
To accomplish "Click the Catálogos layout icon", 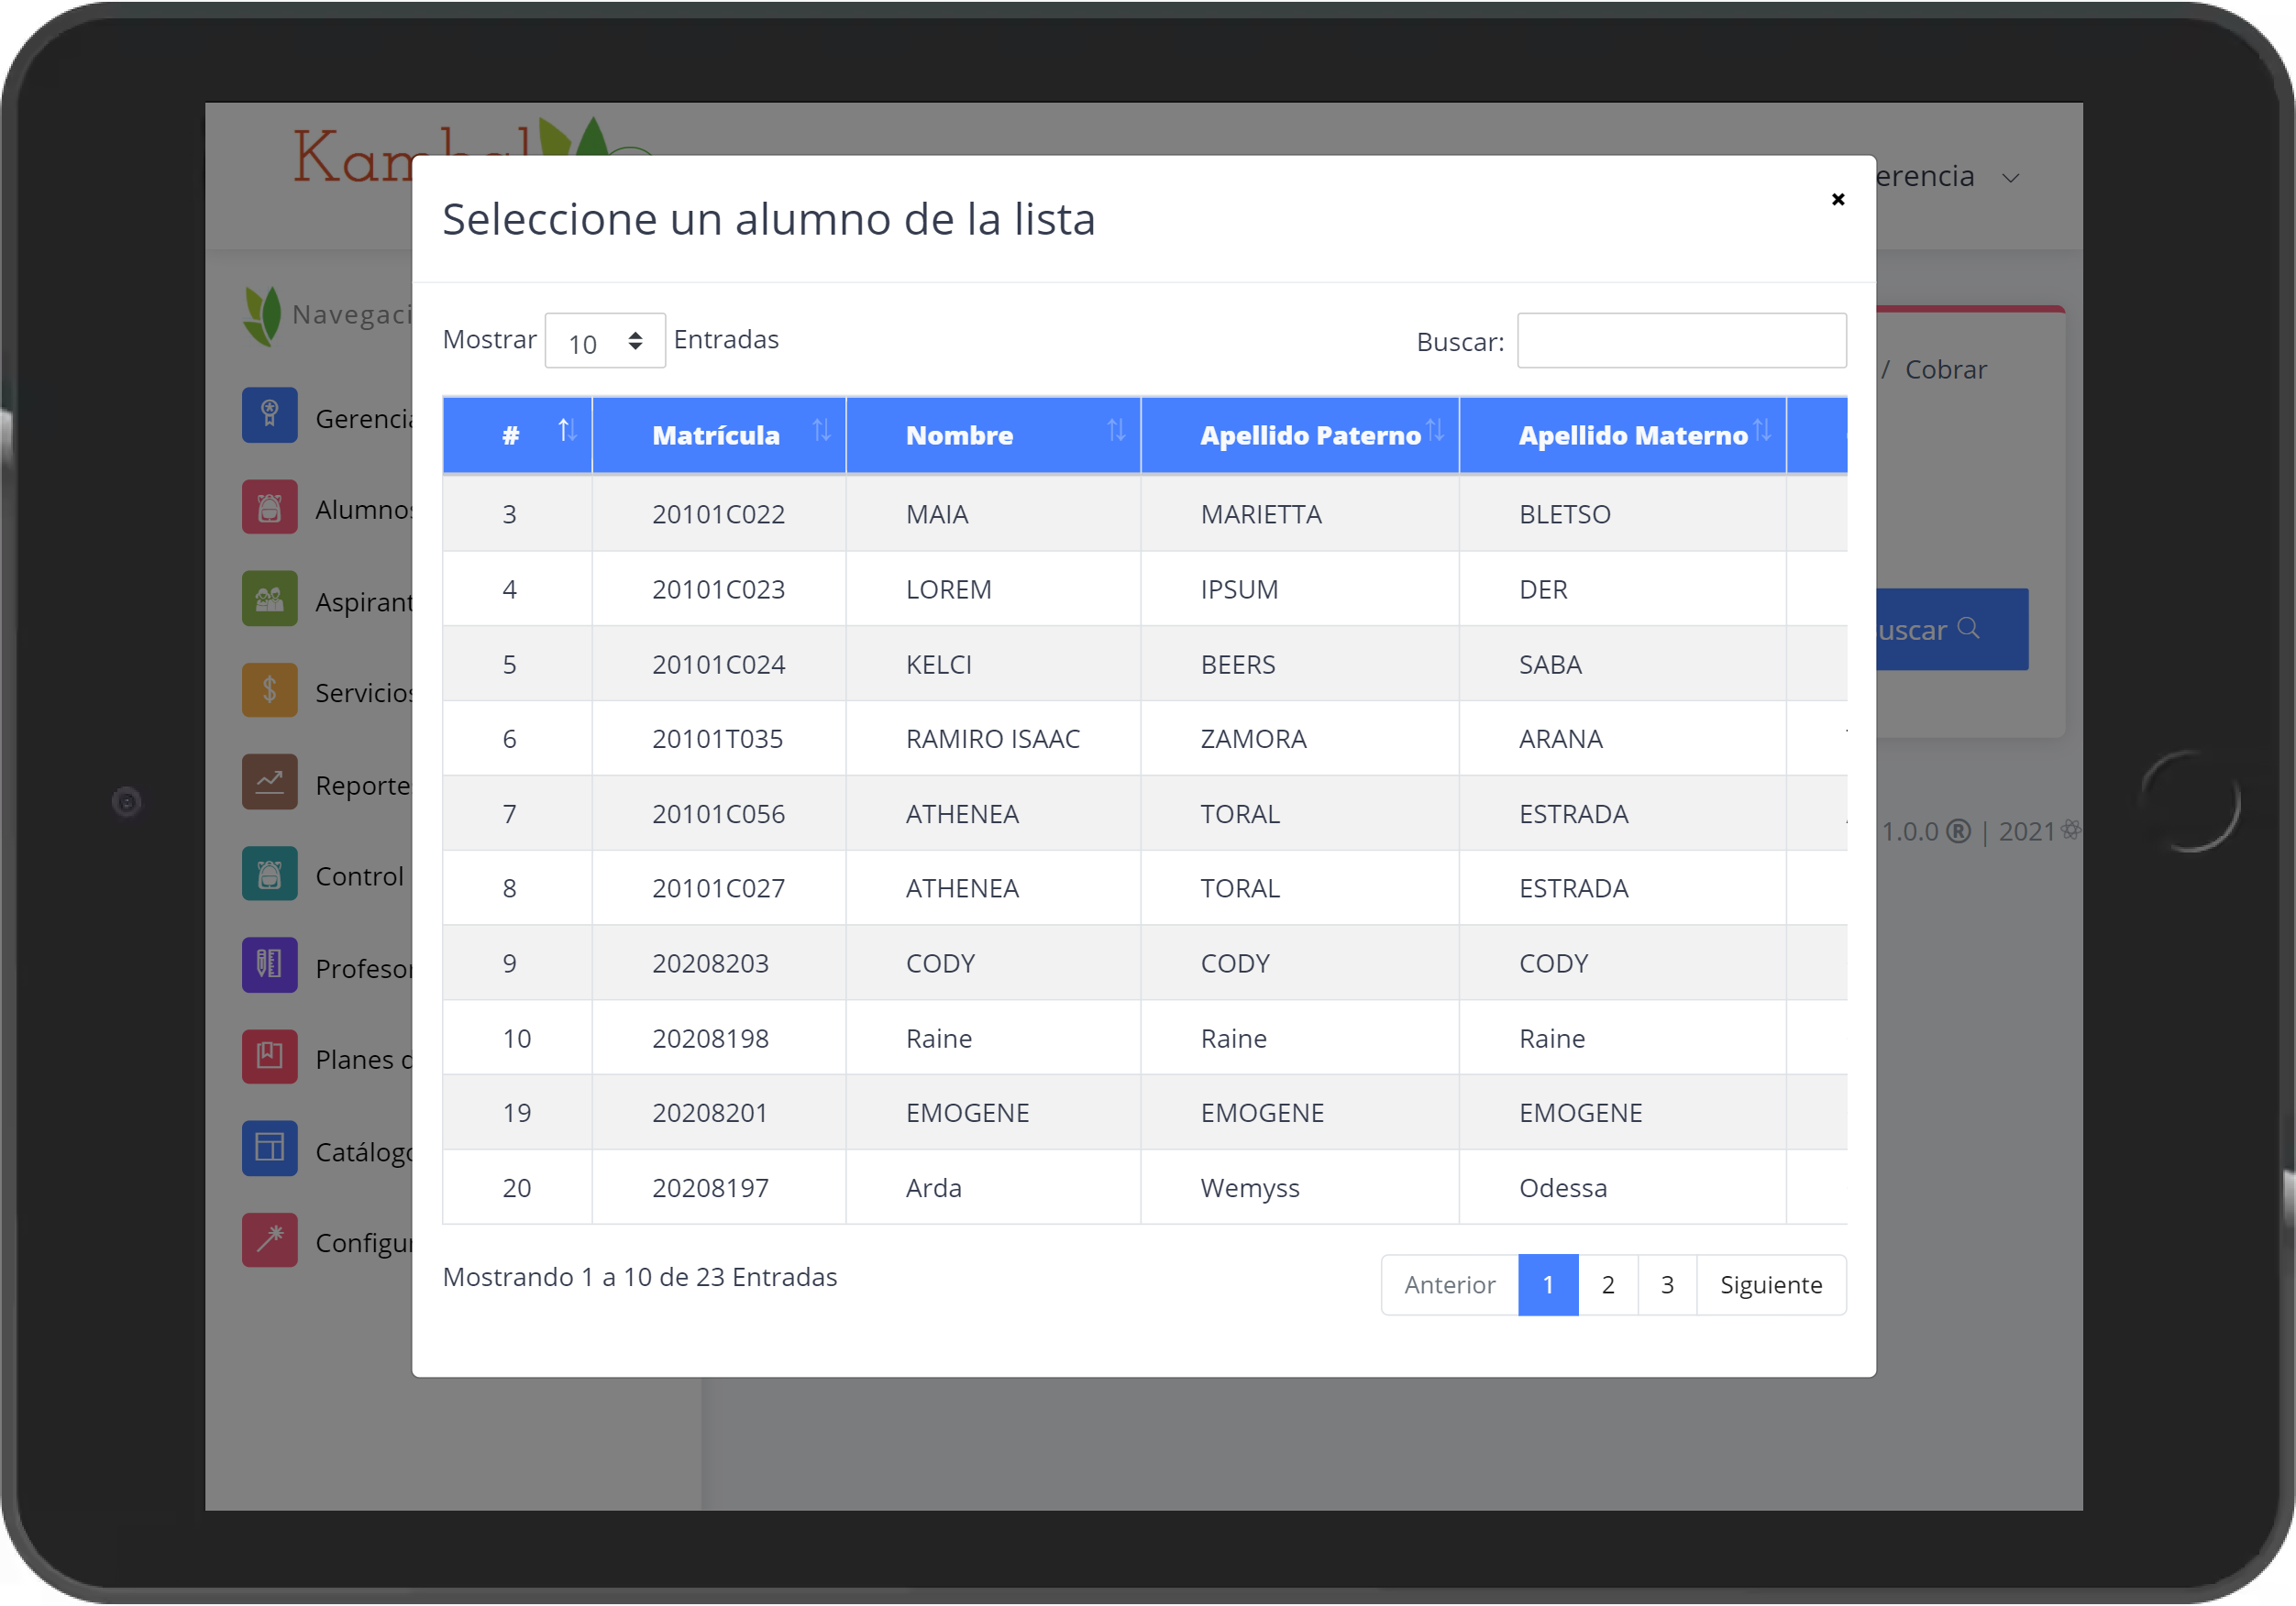I will click(269, 1149).
